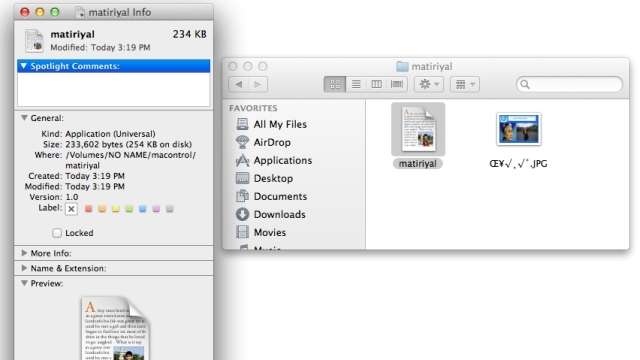
Task: Switch Finder to column view
Action: [376, 84]
